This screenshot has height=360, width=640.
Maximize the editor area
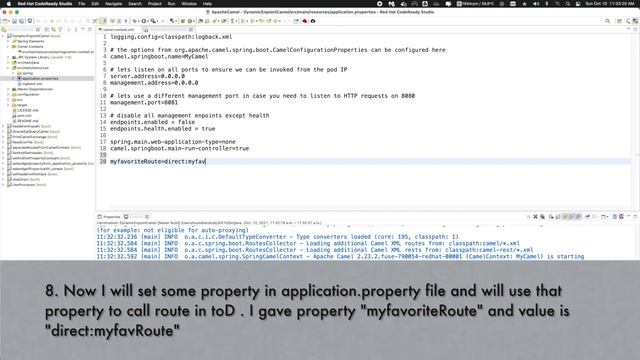(x=635, y=29)
